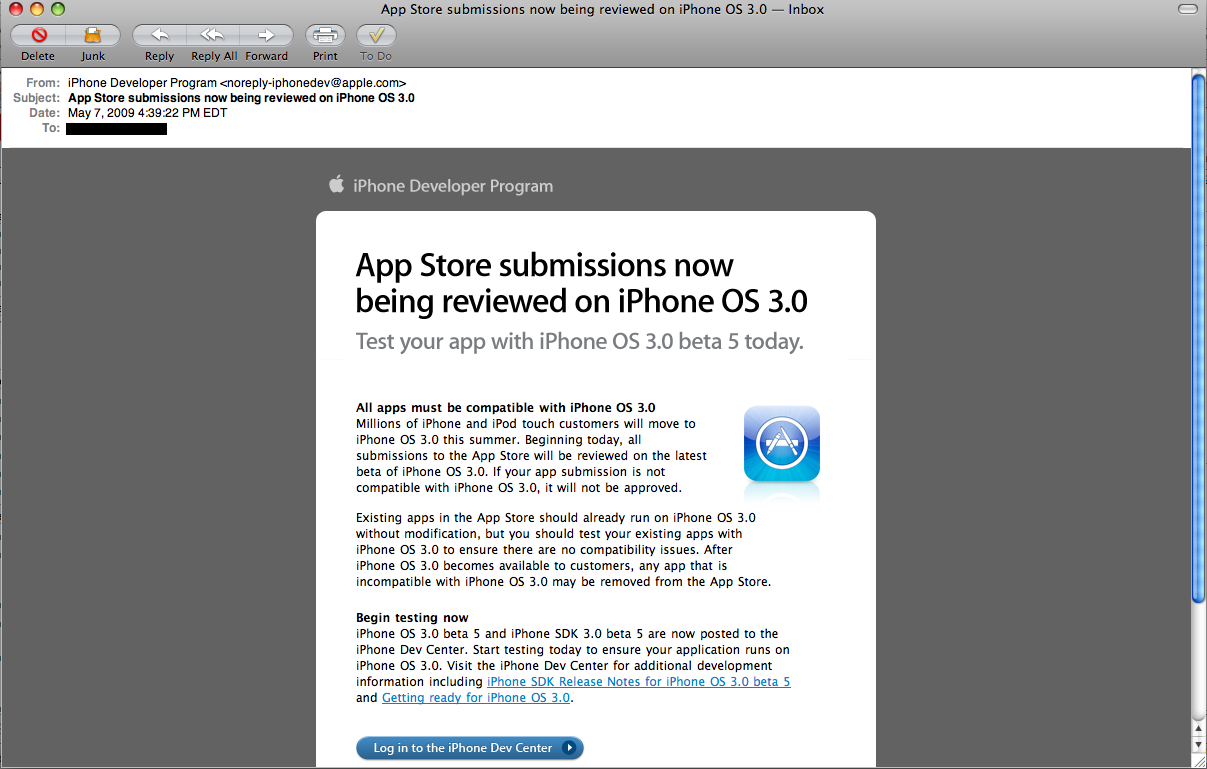
Task: Open iPhone SDK Release Notes link
Action: click(638, 681)
